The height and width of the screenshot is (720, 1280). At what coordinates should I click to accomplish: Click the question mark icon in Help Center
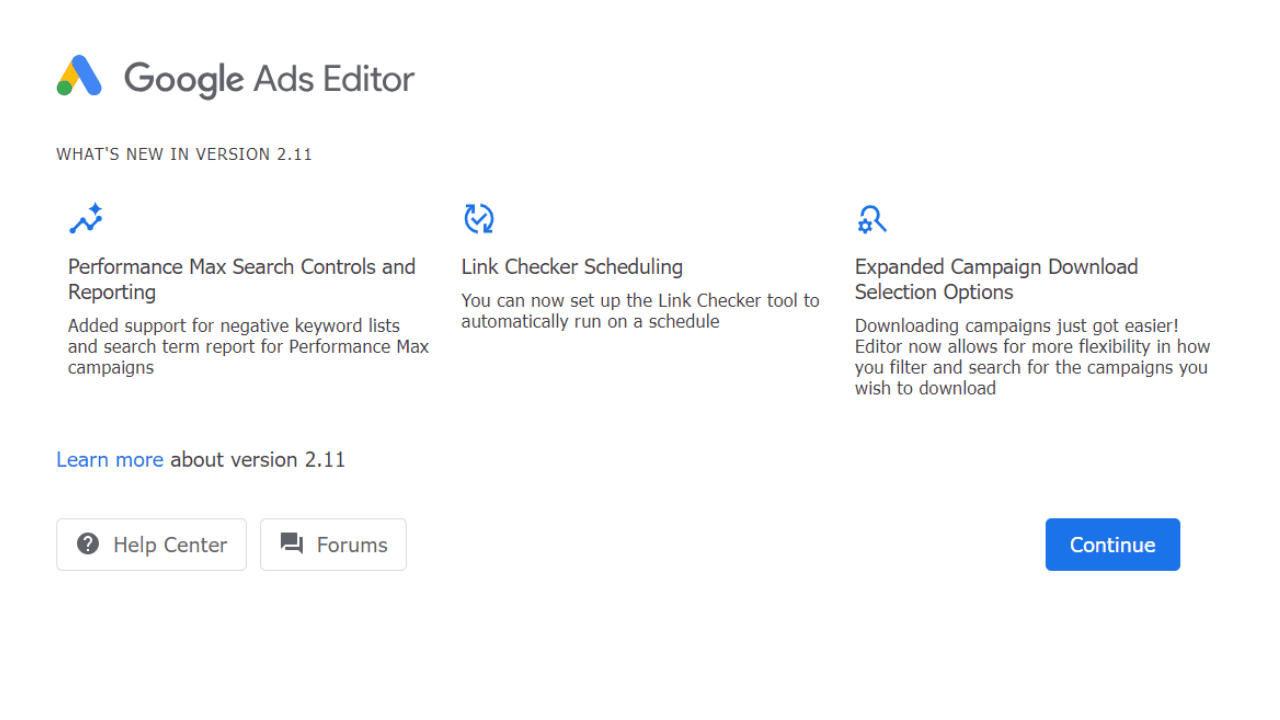pyautogui.click(x=88, y=544)
